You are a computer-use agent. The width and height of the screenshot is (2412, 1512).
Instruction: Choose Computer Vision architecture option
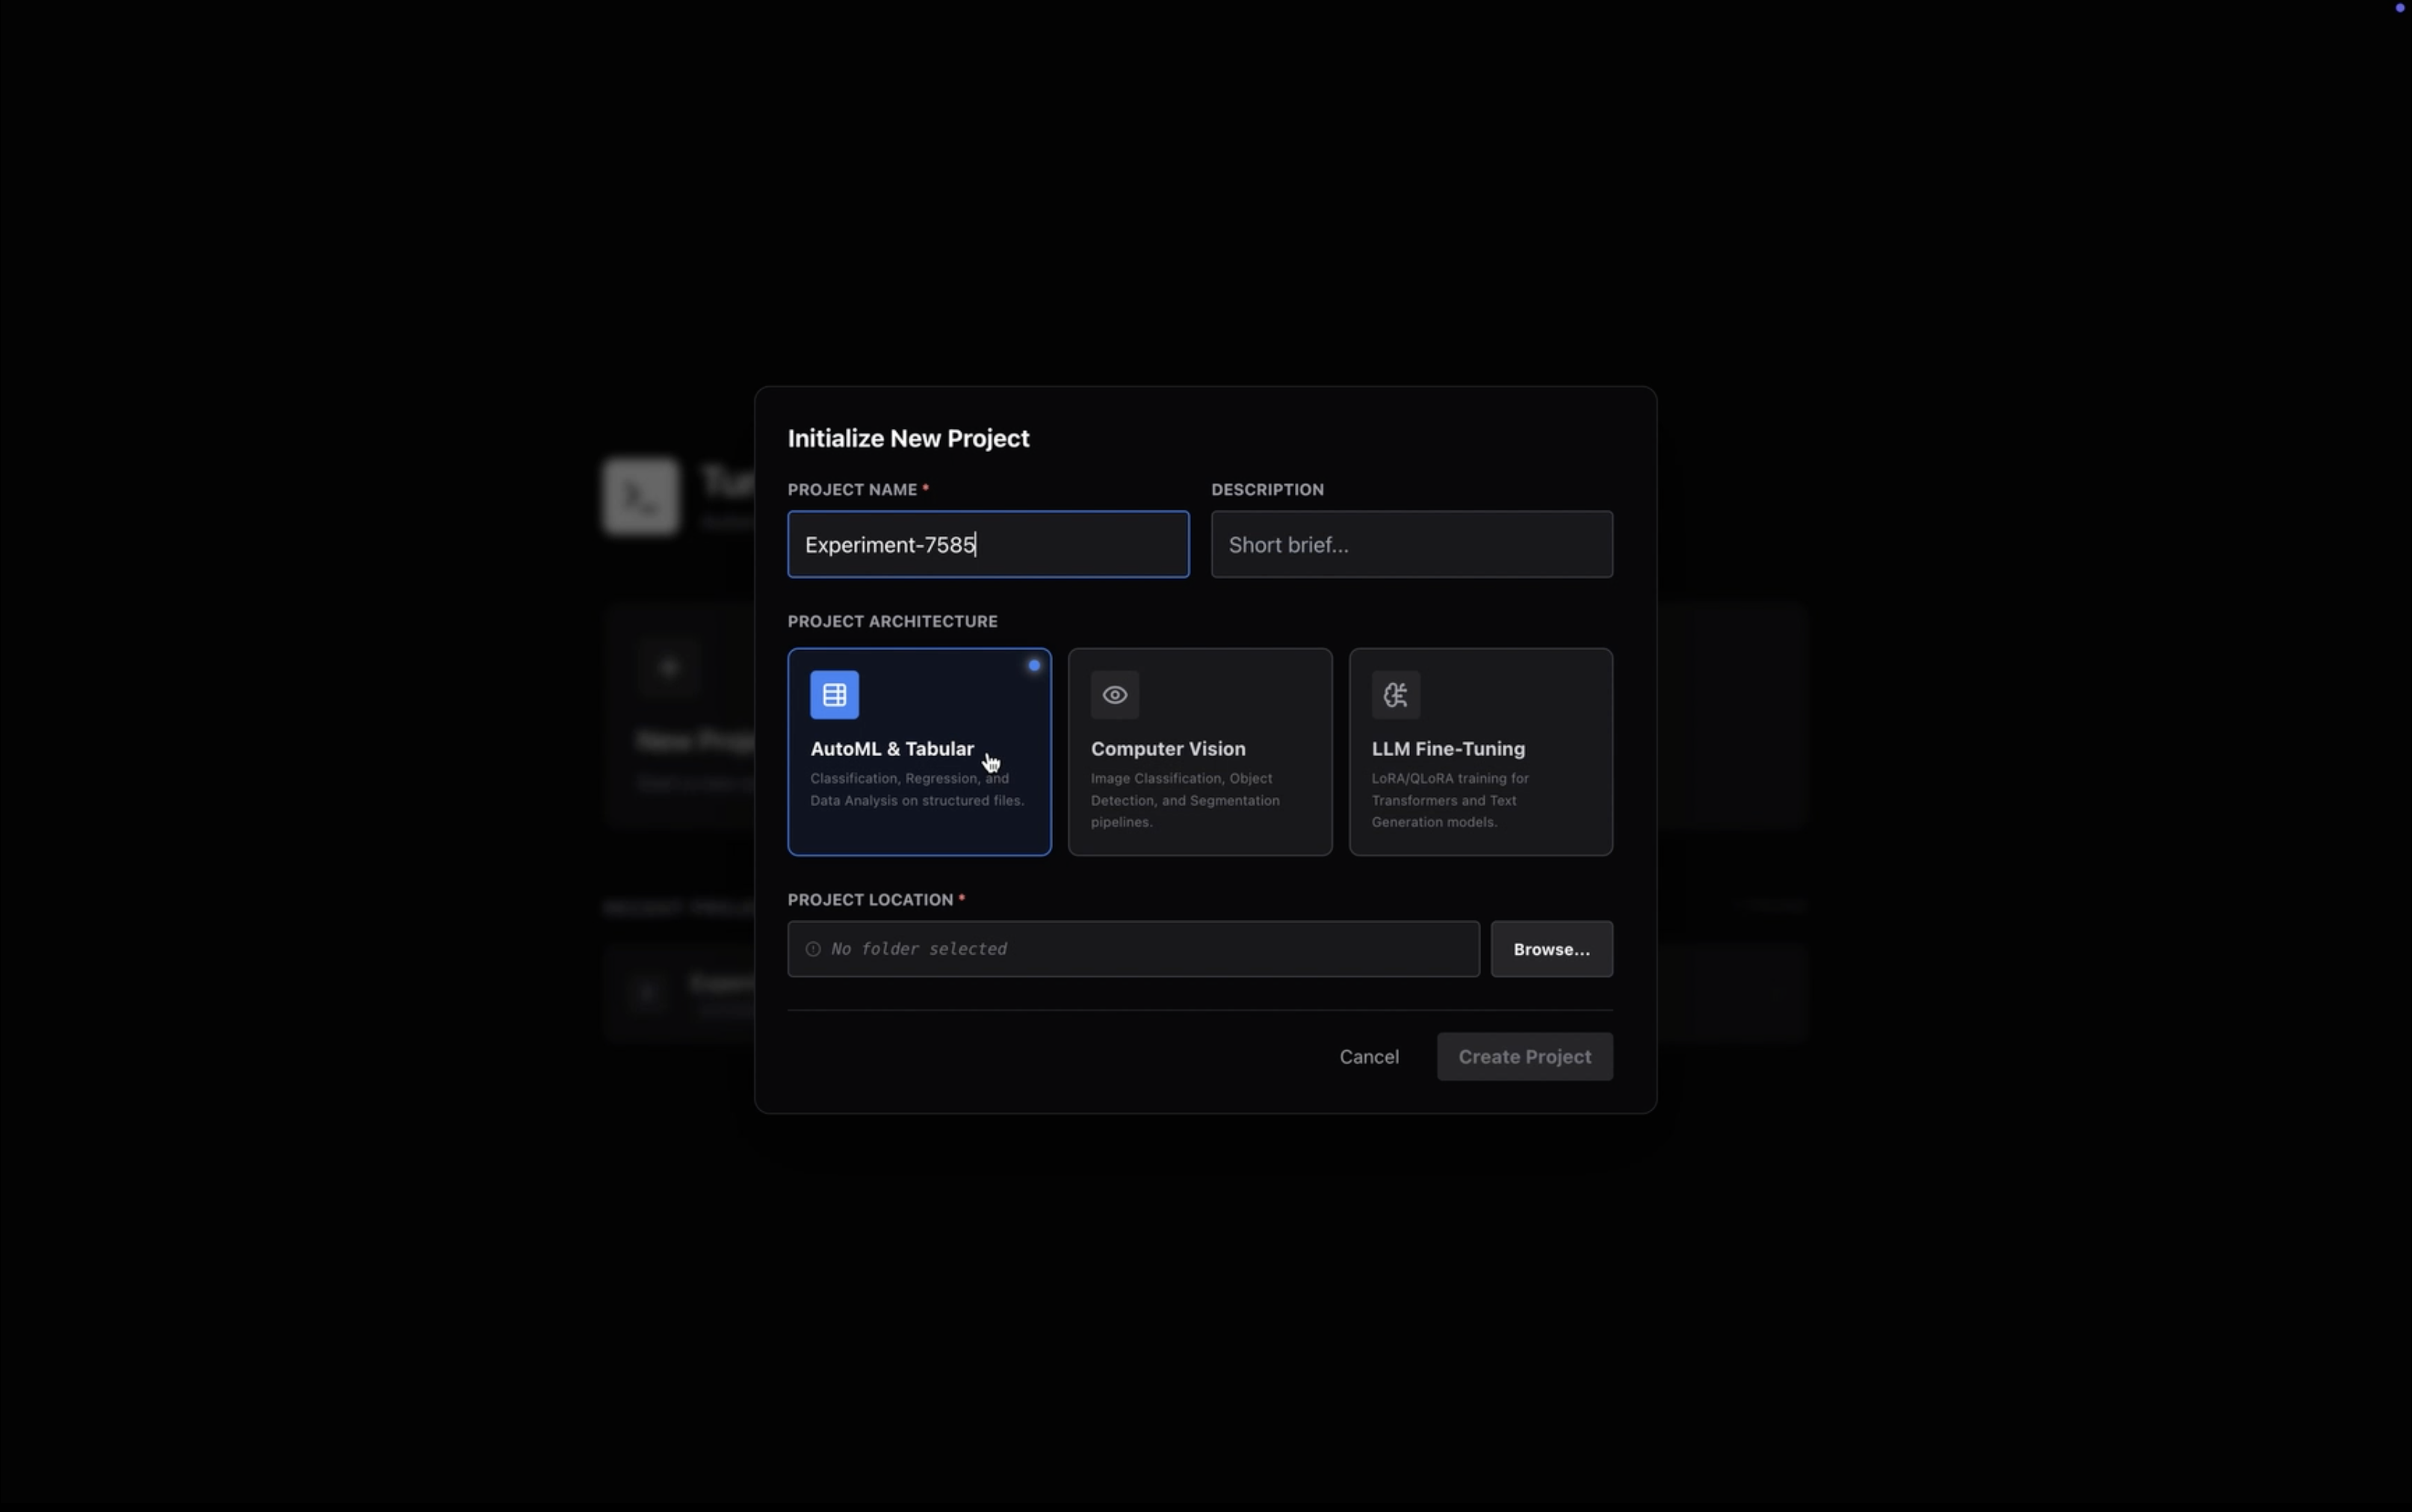click(x=1199, y=752)
